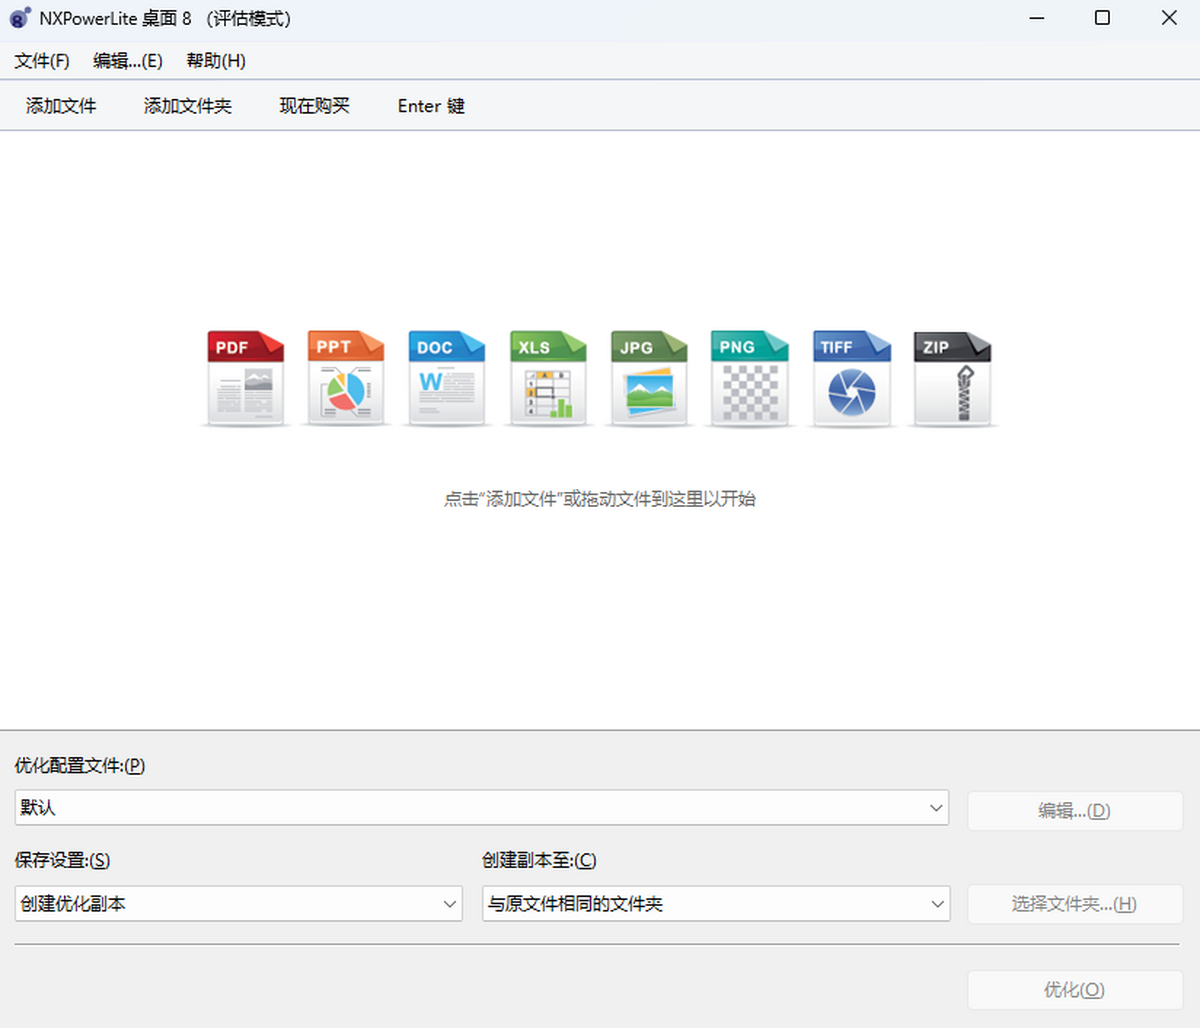Click the 优化(O) button
Viewport: 1200px width, 1028px height.
(1074, 990)
